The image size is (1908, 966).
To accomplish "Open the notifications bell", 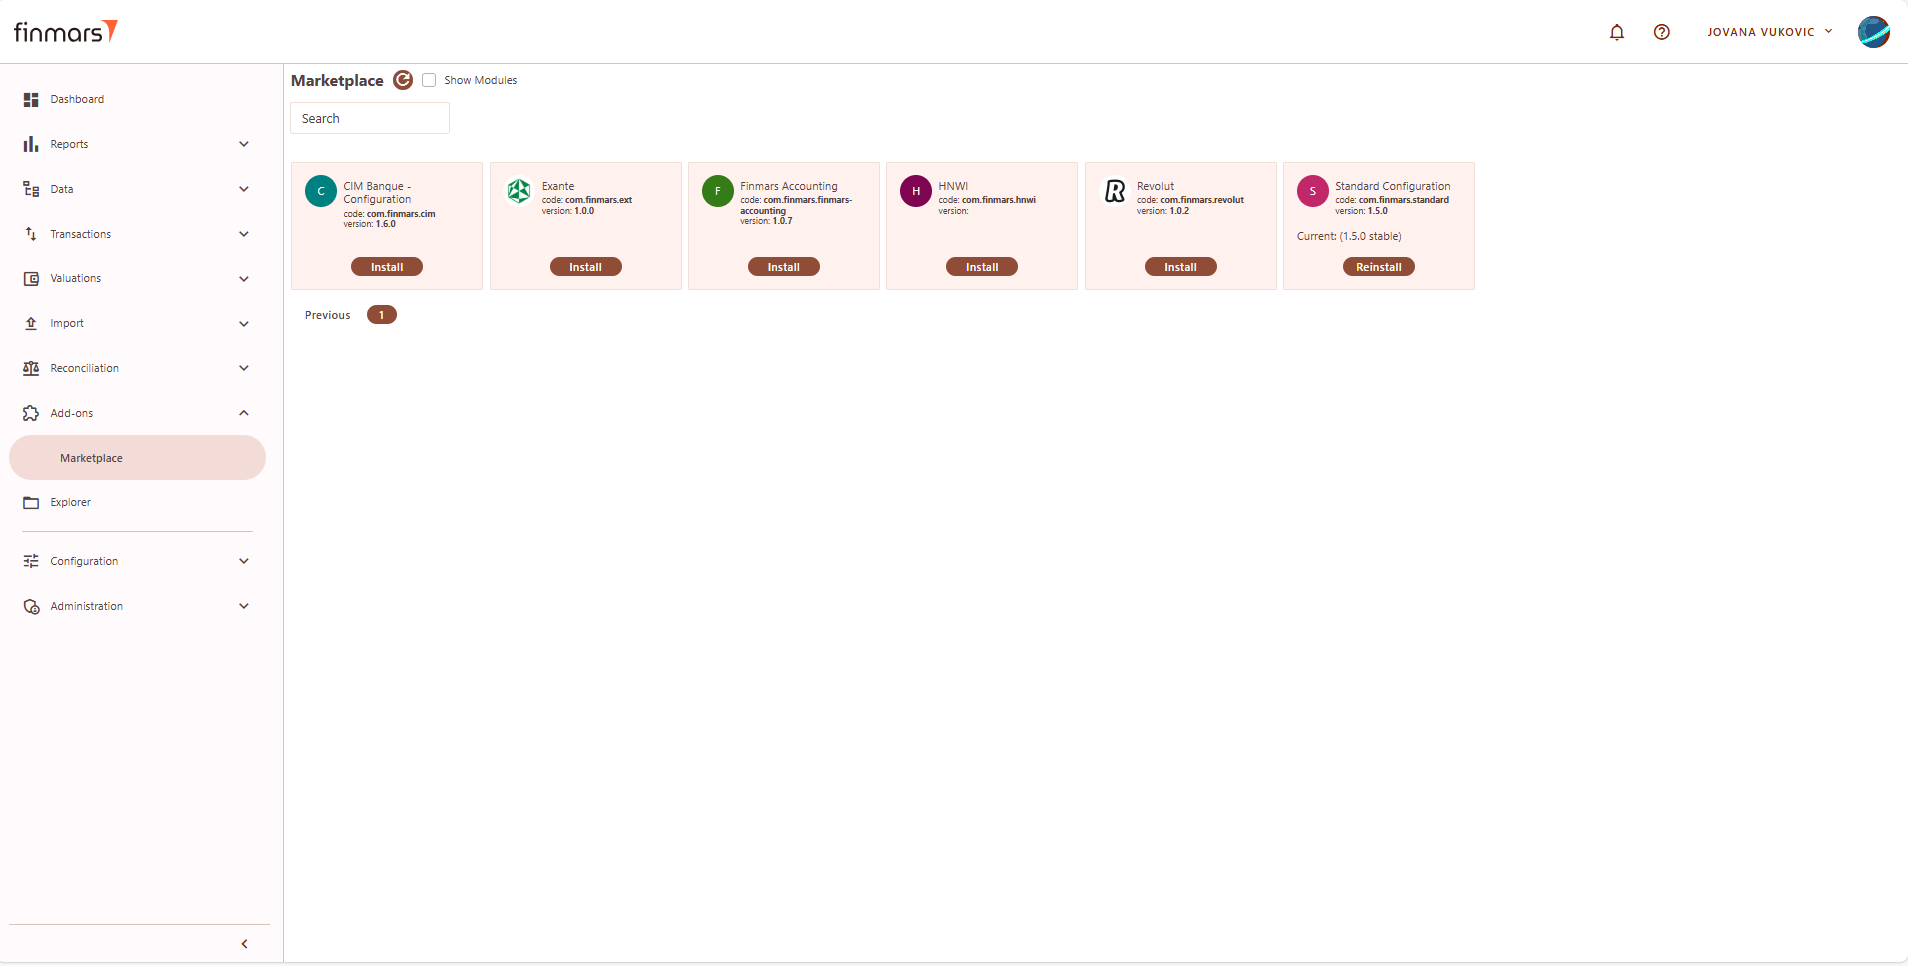I will tap(1617, 32).
